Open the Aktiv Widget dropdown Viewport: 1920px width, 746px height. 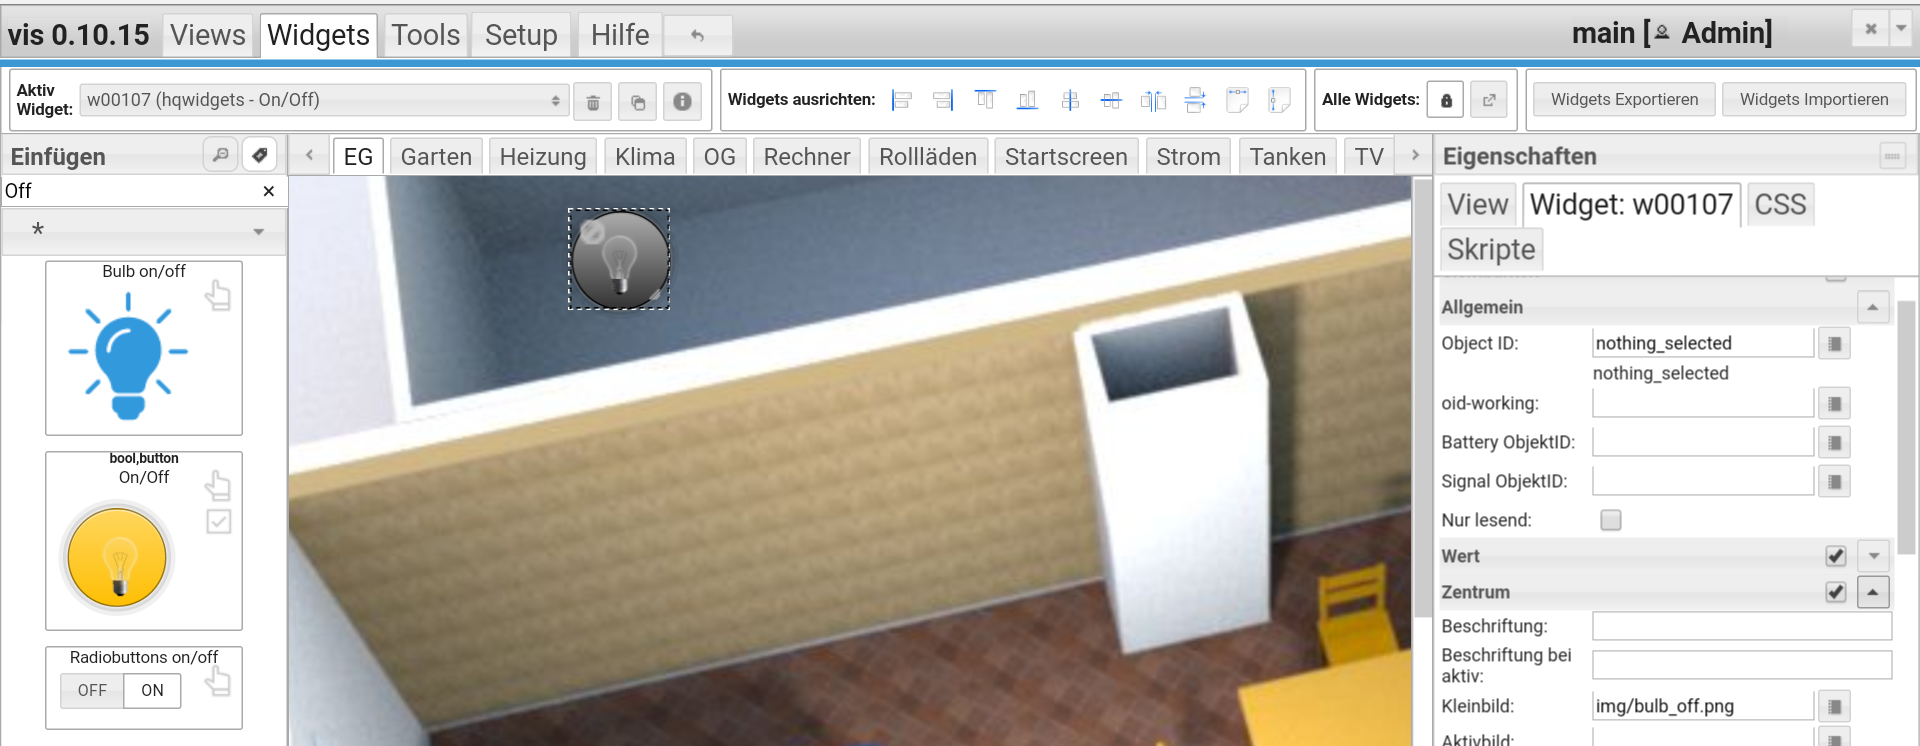324,100
